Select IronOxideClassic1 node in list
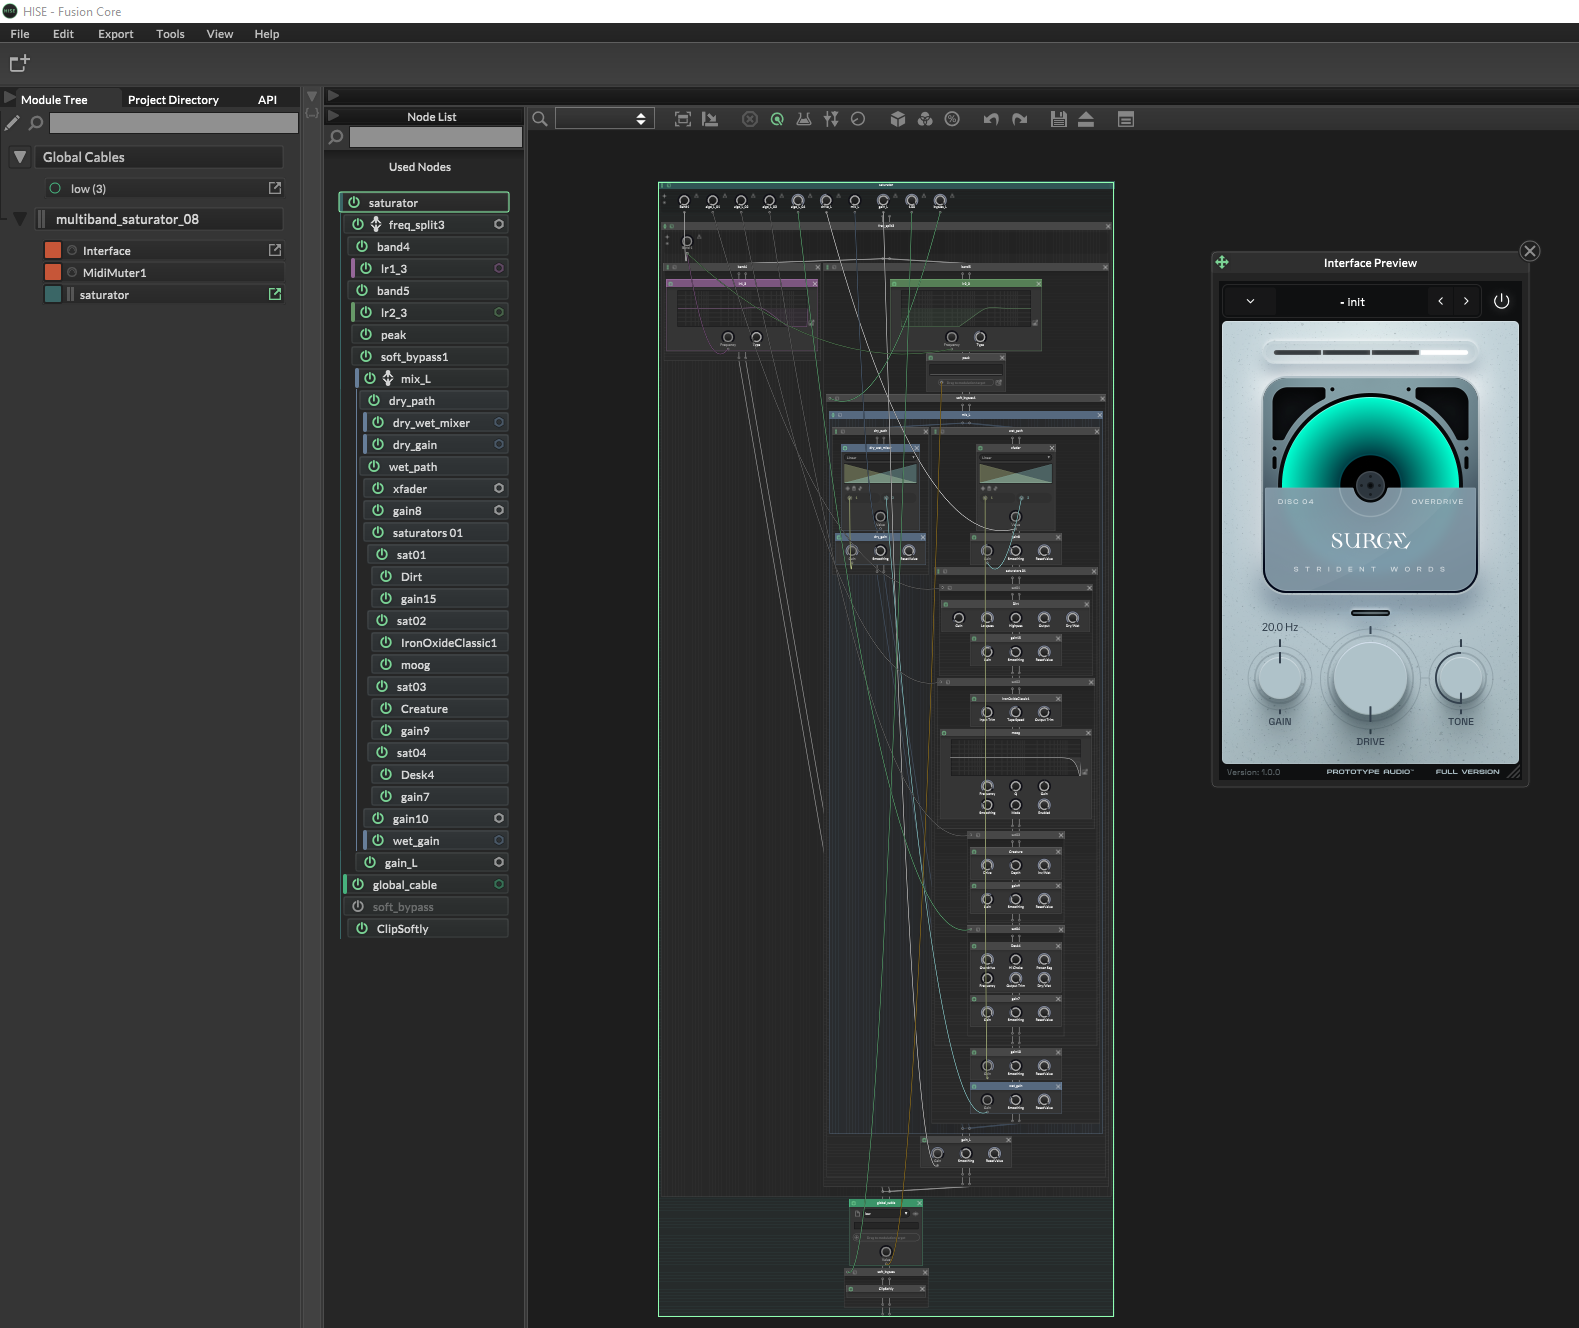Viewport: 1579px width, 1328px height. tap(440, 642)
